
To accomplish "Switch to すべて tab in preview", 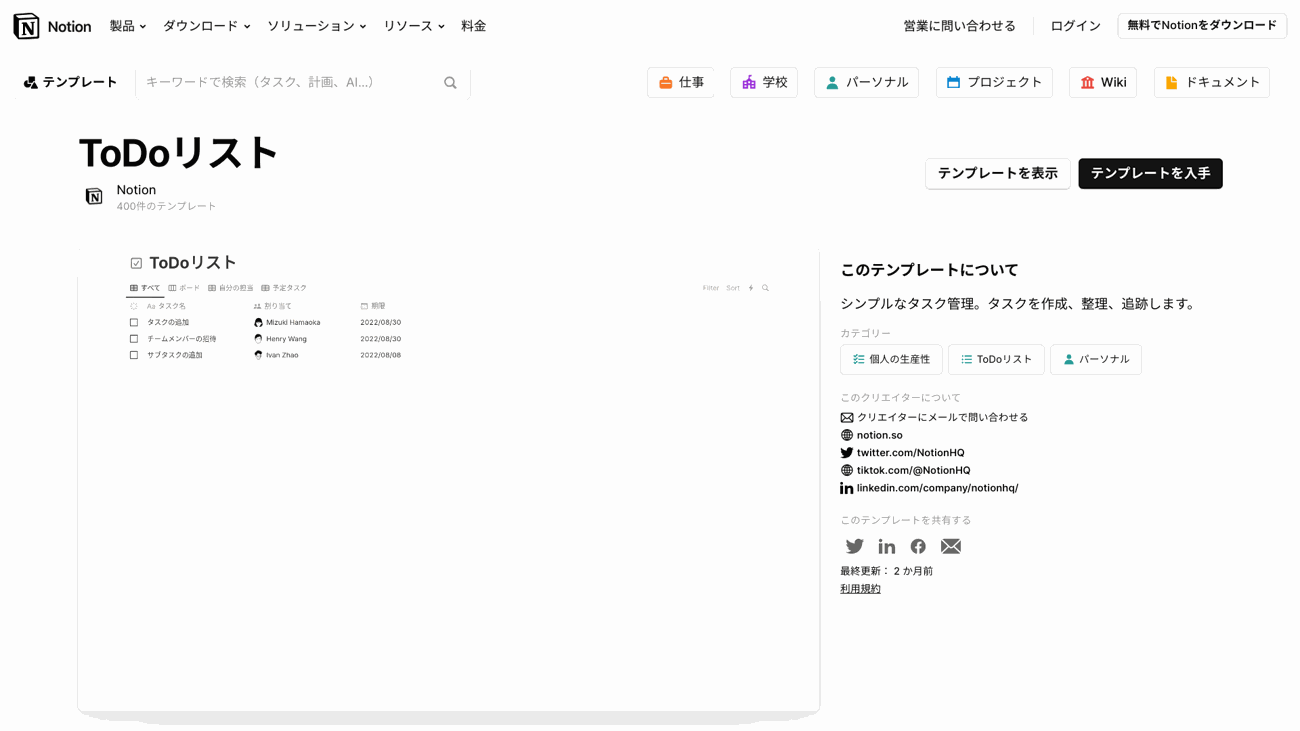I will pos(145,288).
